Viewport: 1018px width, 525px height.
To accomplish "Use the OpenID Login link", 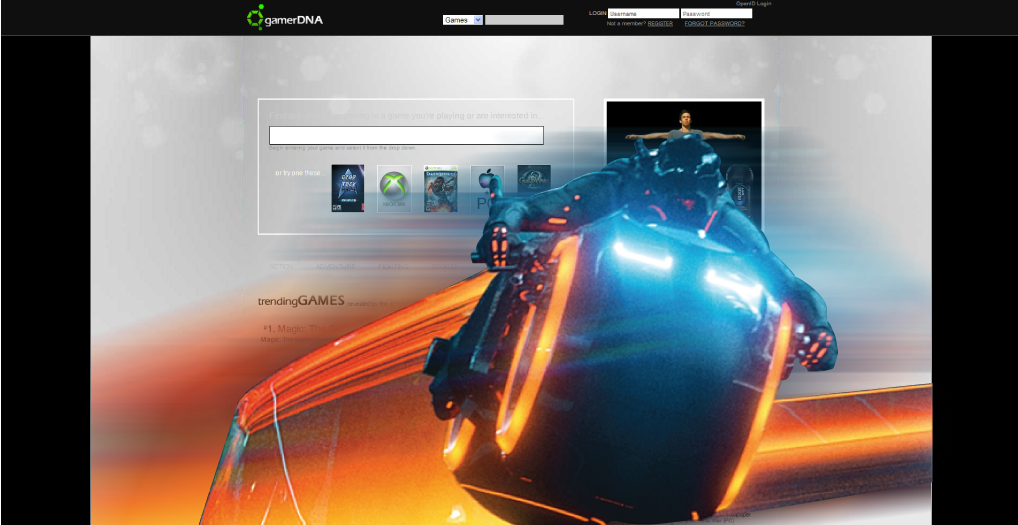I will click(x=754, y=4).
